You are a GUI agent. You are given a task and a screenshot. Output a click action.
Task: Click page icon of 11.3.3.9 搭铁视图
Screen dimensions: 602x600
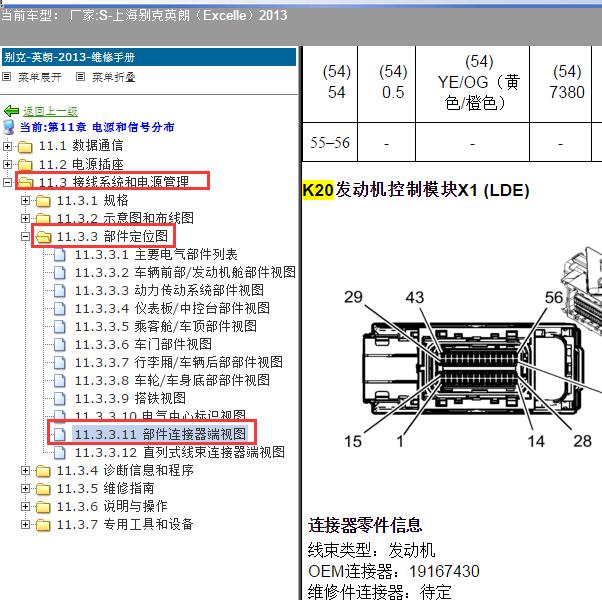tap(60, 398)
